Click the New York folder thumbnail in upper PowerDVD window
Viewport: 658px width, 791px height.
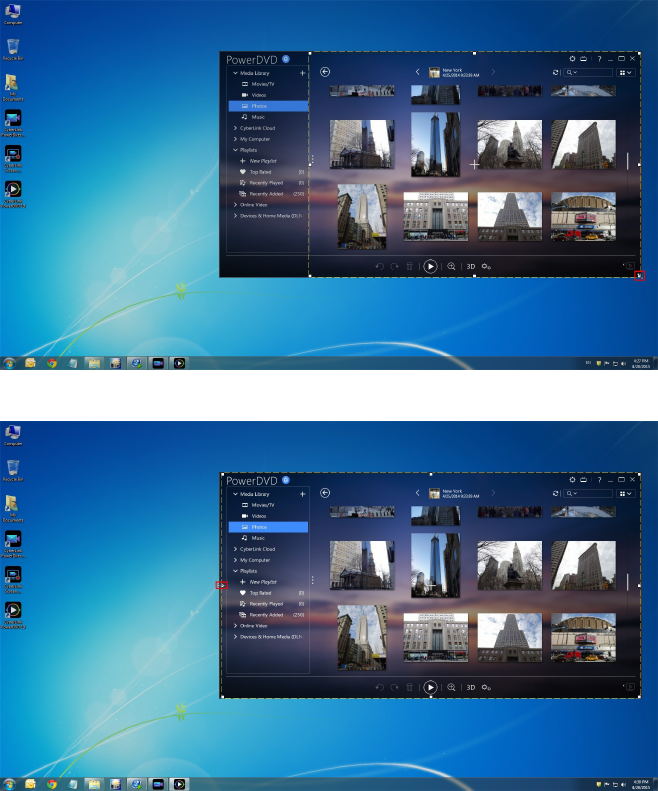pos(434,72)
